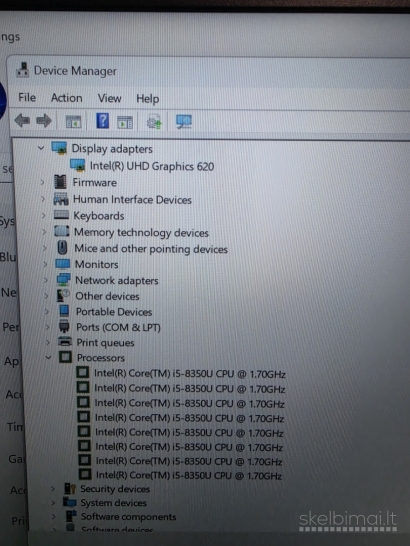Click the Print queues printer icon
Image resolution: width=410 pixels, height=546 pixels.
pyautogui.click(x=65, y=341)
